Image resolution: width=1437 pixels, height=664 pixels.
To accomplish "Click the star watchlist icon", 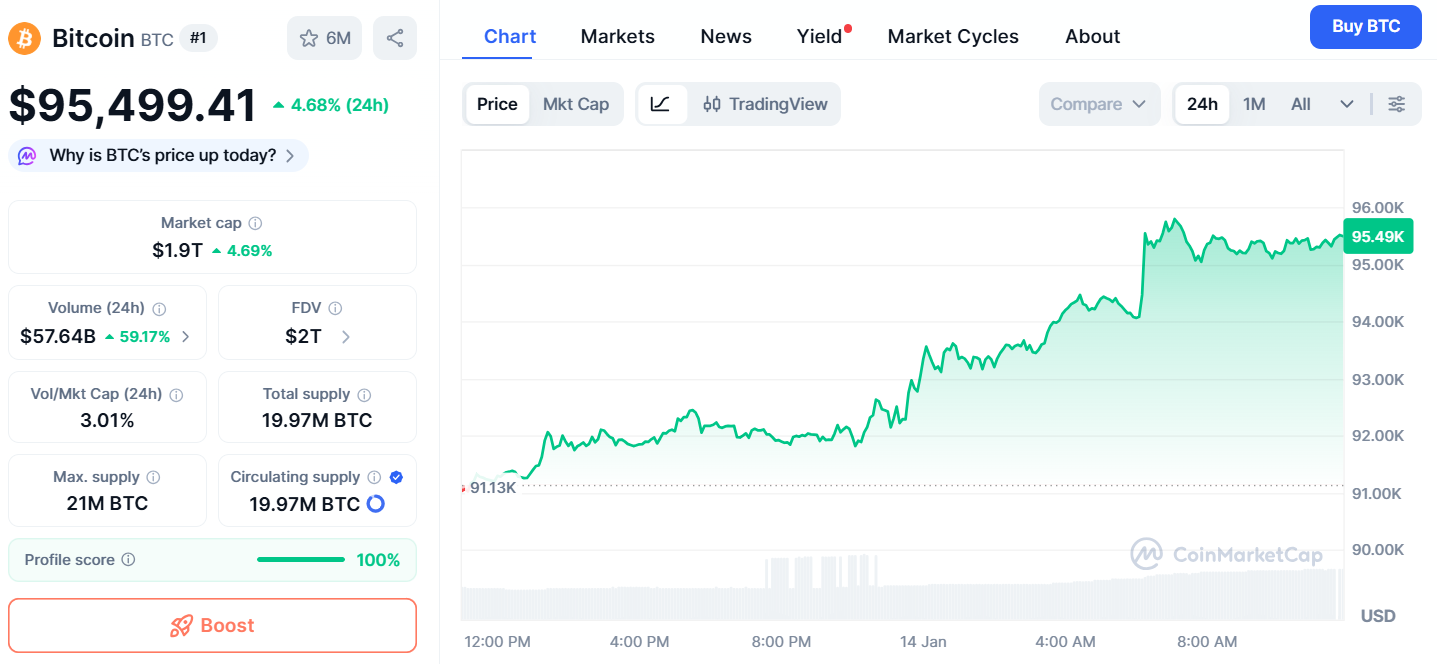I will click(309, 38).
